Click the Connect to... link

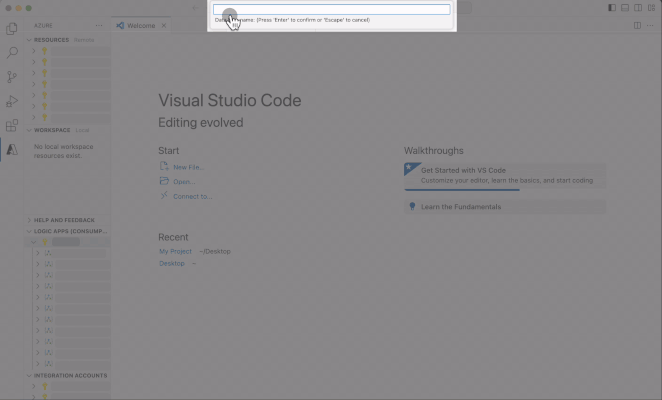click(x=193, y=196)
